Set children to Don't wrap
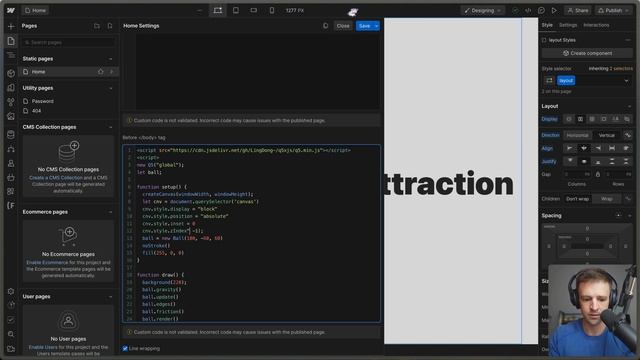 click(578, 199)
